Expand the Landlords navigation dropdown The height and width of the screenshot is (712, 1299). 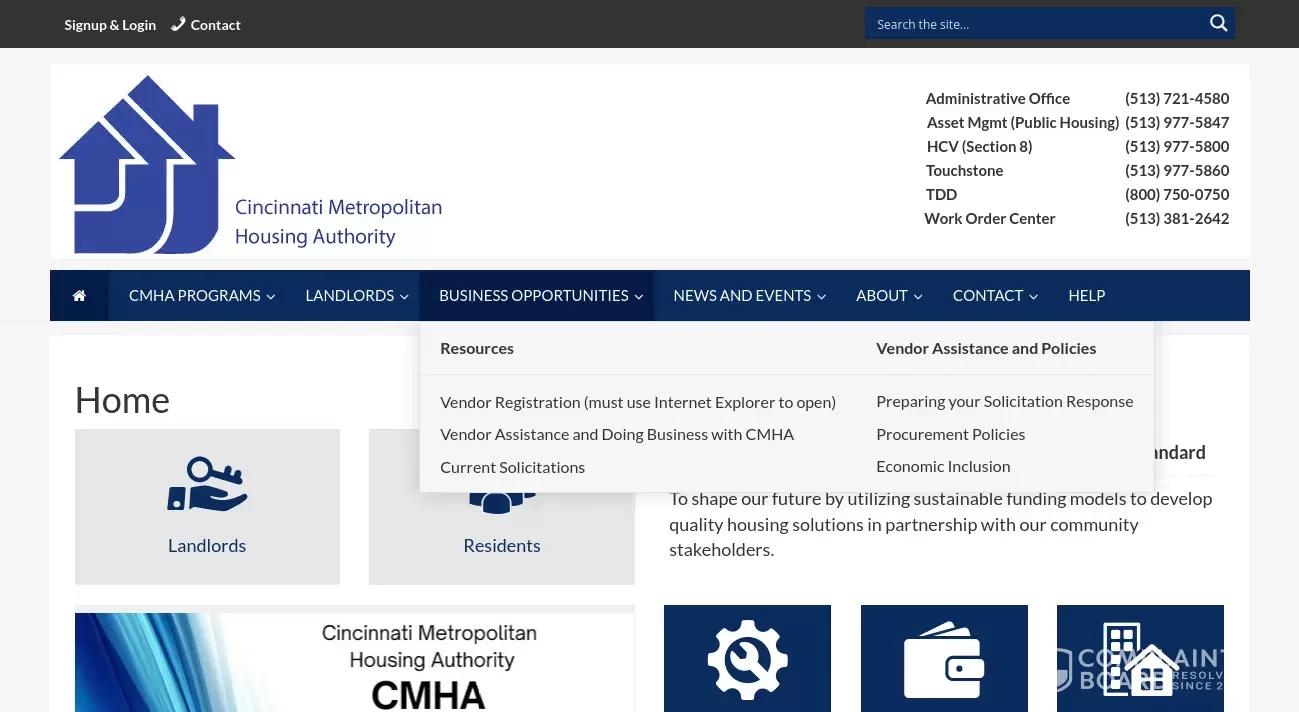[356, 296]
